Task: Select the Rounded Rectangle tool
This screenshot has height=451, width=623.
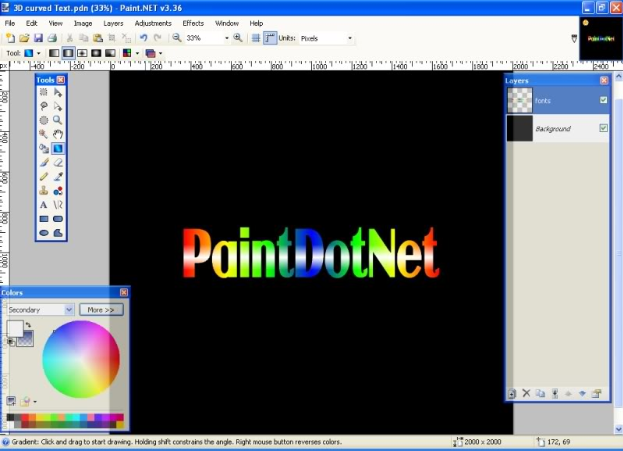Action: [58, 219]
